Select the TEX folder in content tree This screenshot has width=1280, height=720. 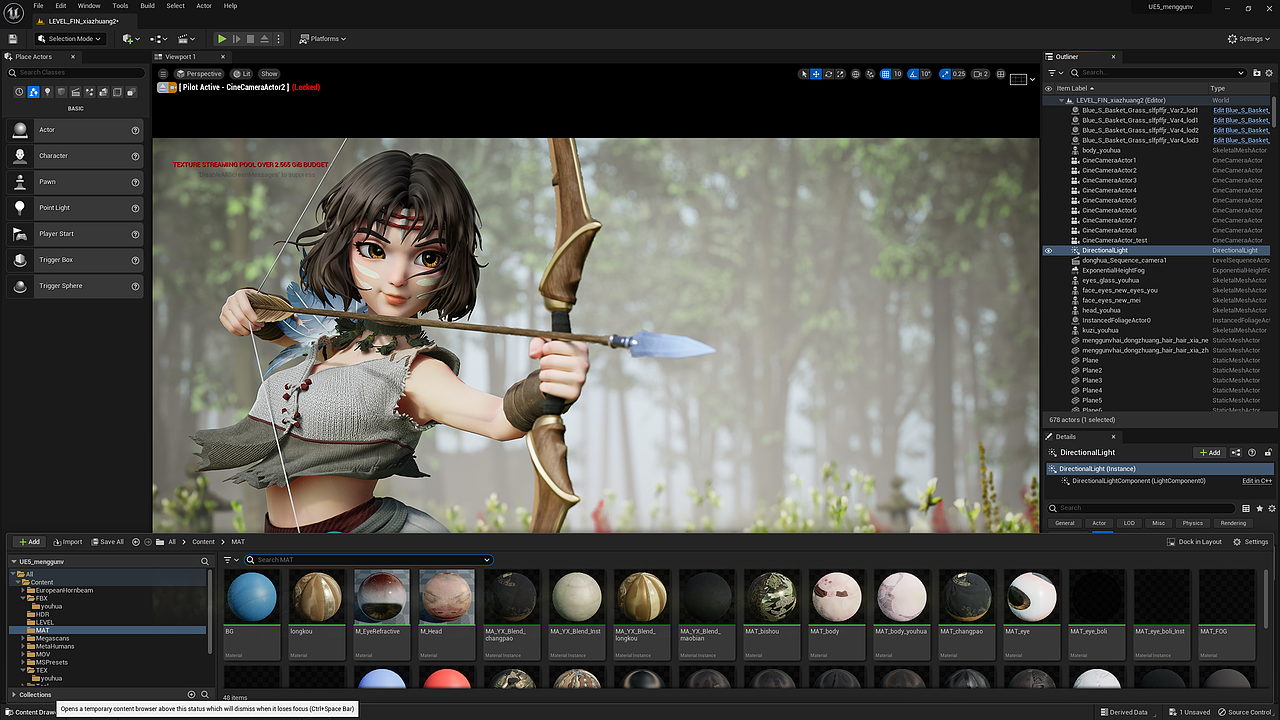[x=42, y=670]
